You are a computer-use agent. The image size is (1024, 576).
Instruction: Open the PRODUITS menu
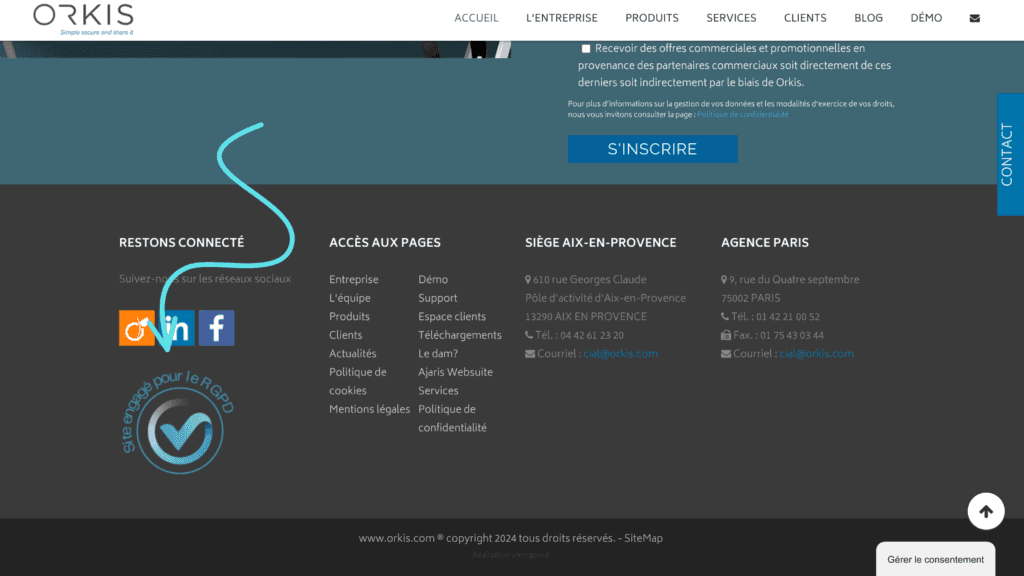tap(652, 18)
